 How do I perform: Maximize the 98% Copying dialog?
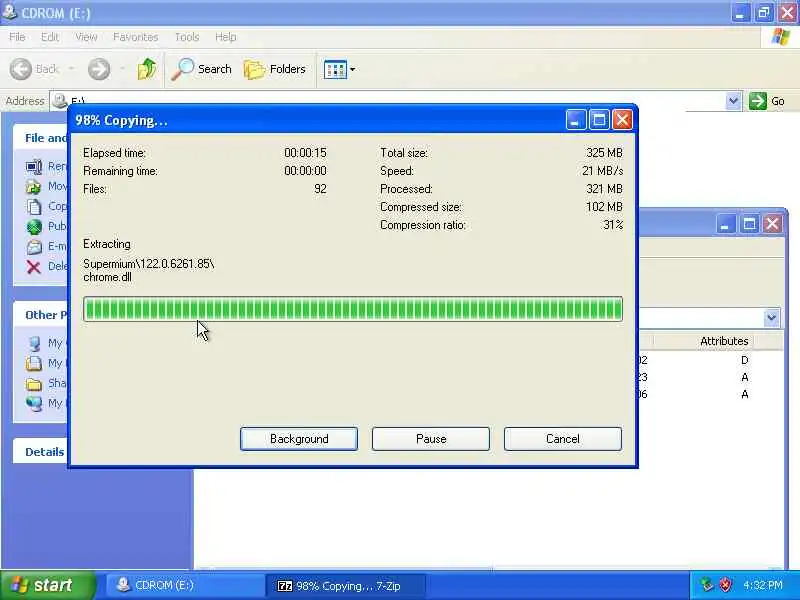pos(599,120)
